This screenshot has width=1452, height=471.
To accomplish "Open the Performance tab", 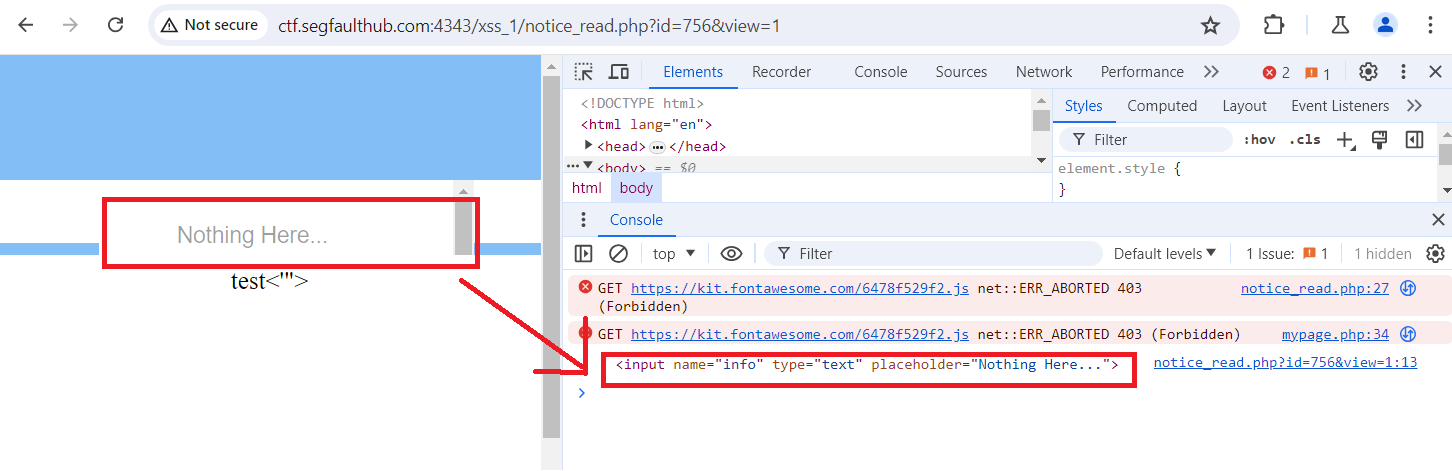I will [x=1142, y=72].
